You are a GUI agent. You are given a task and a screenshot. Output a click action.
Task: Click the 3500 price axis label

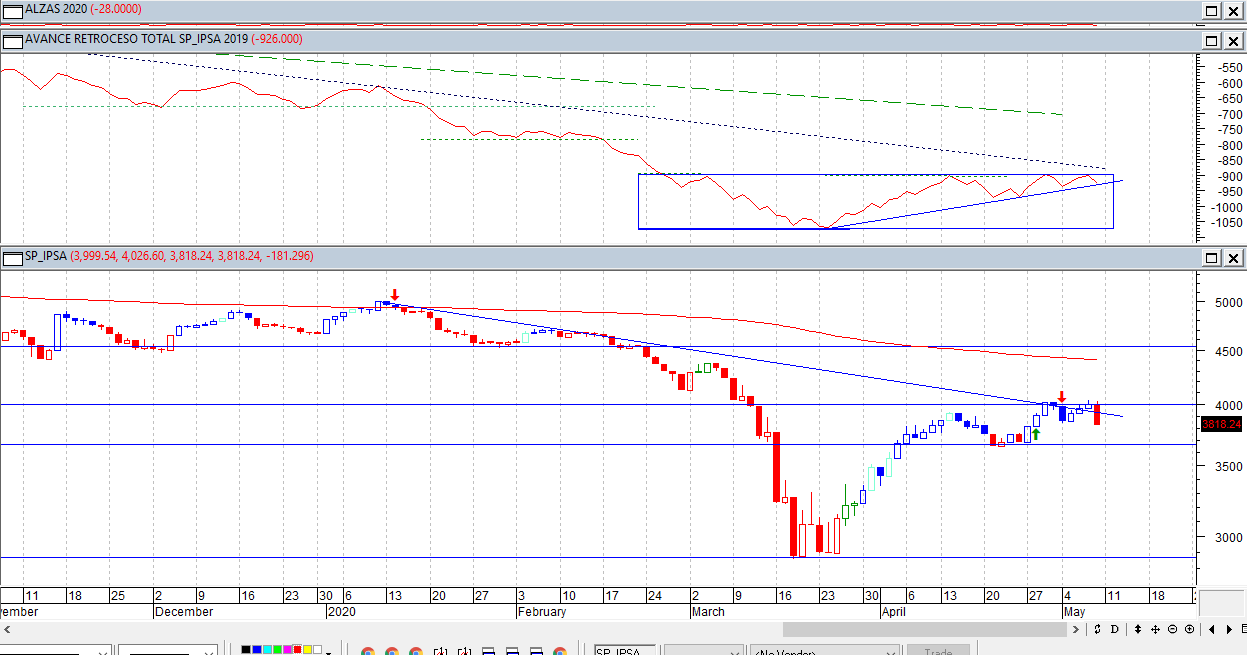coord(1228,466)
